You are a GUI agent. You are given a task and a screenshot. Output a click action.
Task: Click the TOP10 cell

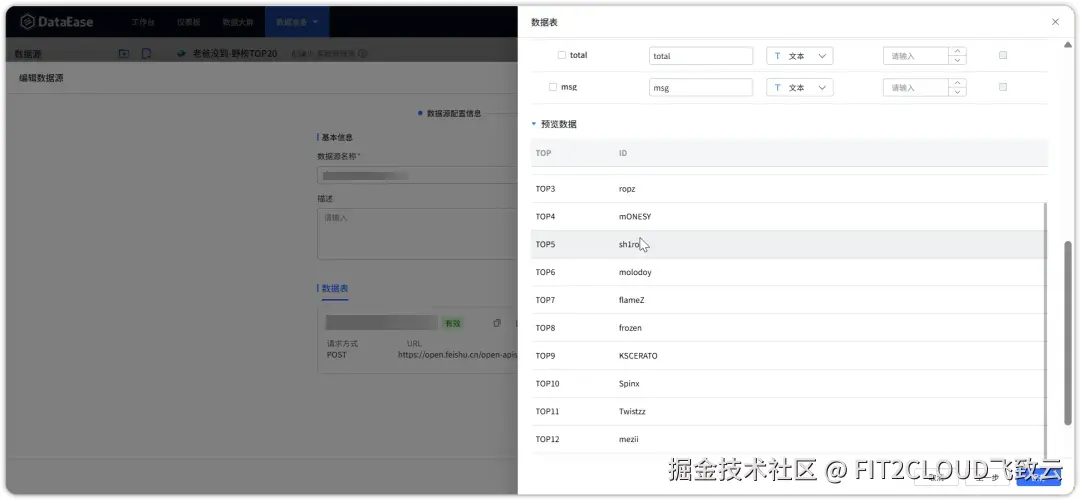tap(547, 384)
